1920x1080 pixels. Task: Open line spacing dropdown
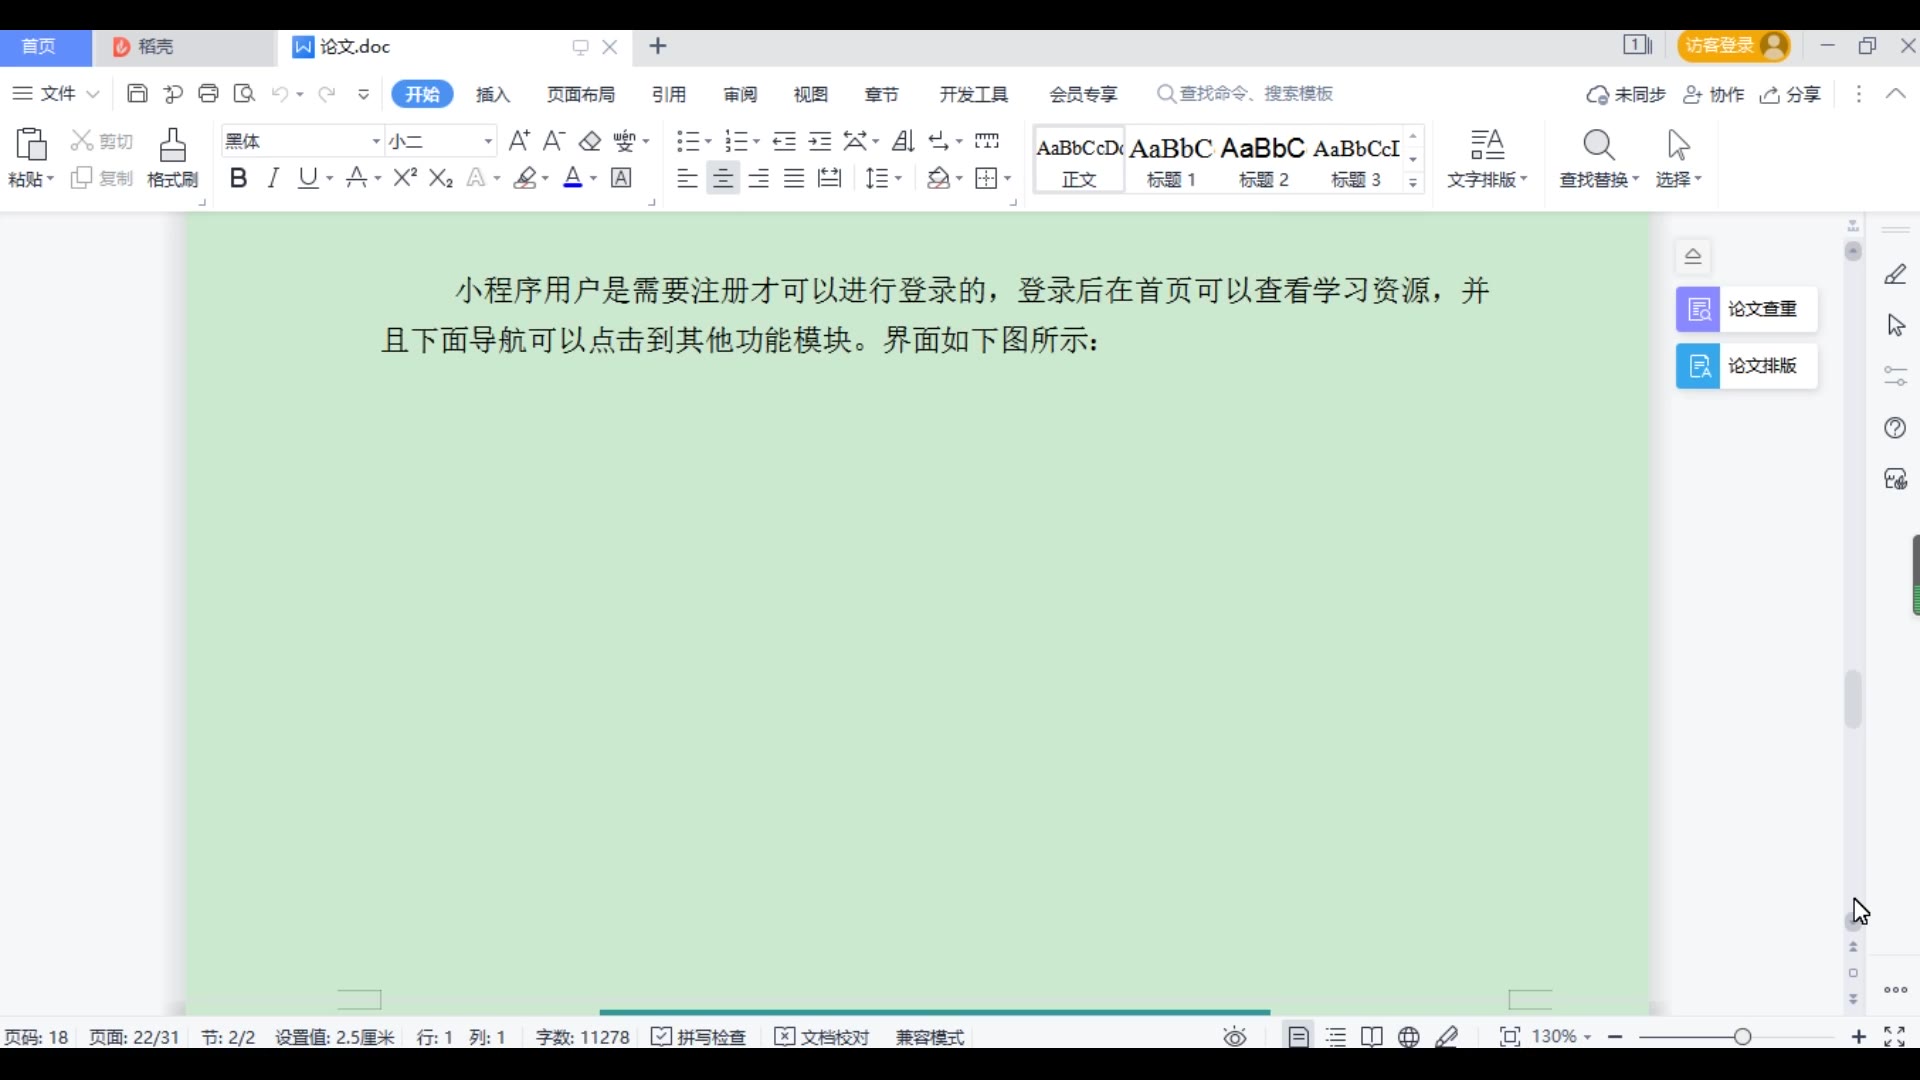[x=884, y=178]
